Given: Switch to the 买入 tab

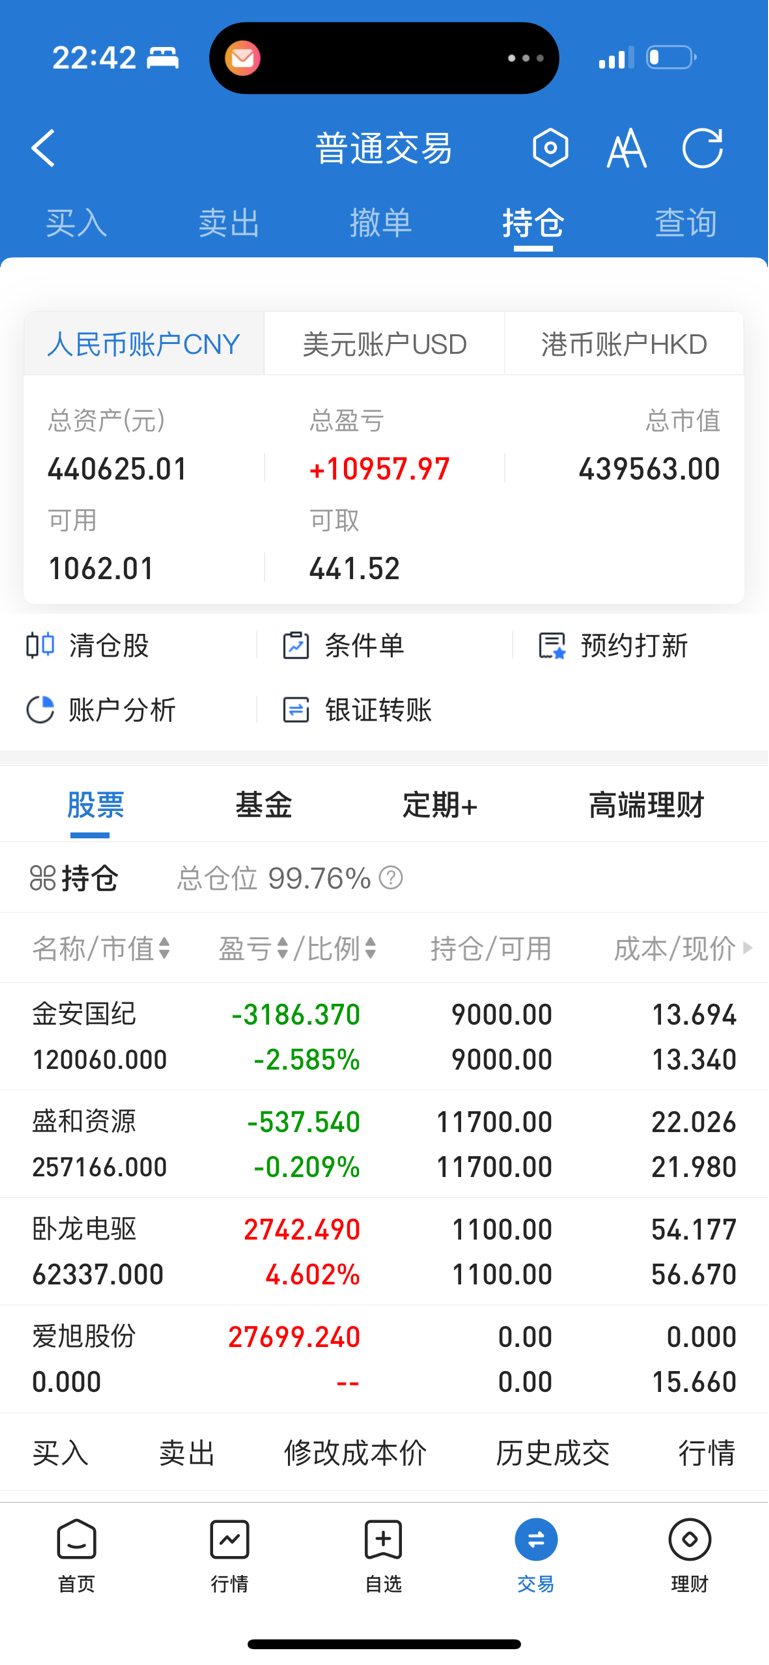Looking at the screenshot, I should [76, 222].
